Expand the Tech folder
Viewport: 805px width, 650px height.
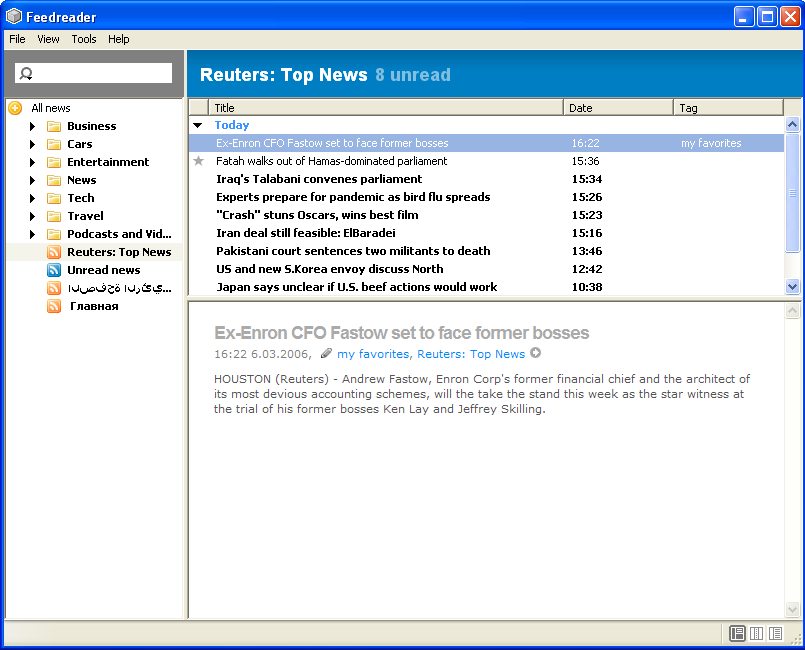pyautogui.click(x=32, y=198)
